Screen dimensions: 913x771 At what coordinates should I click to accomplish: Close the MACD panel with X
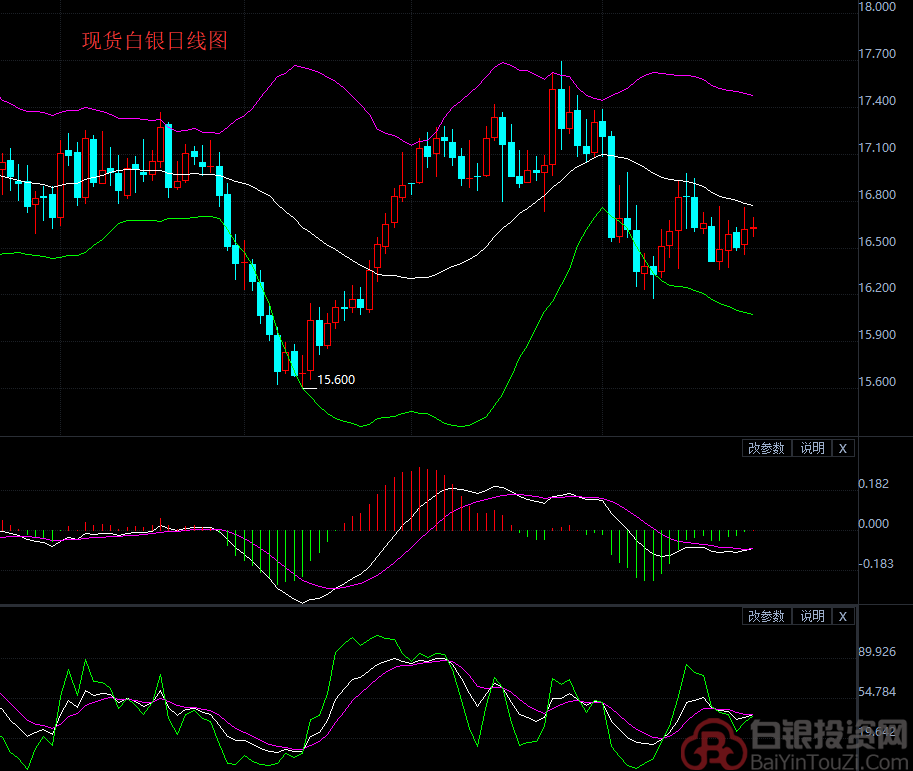click(843, 448)
